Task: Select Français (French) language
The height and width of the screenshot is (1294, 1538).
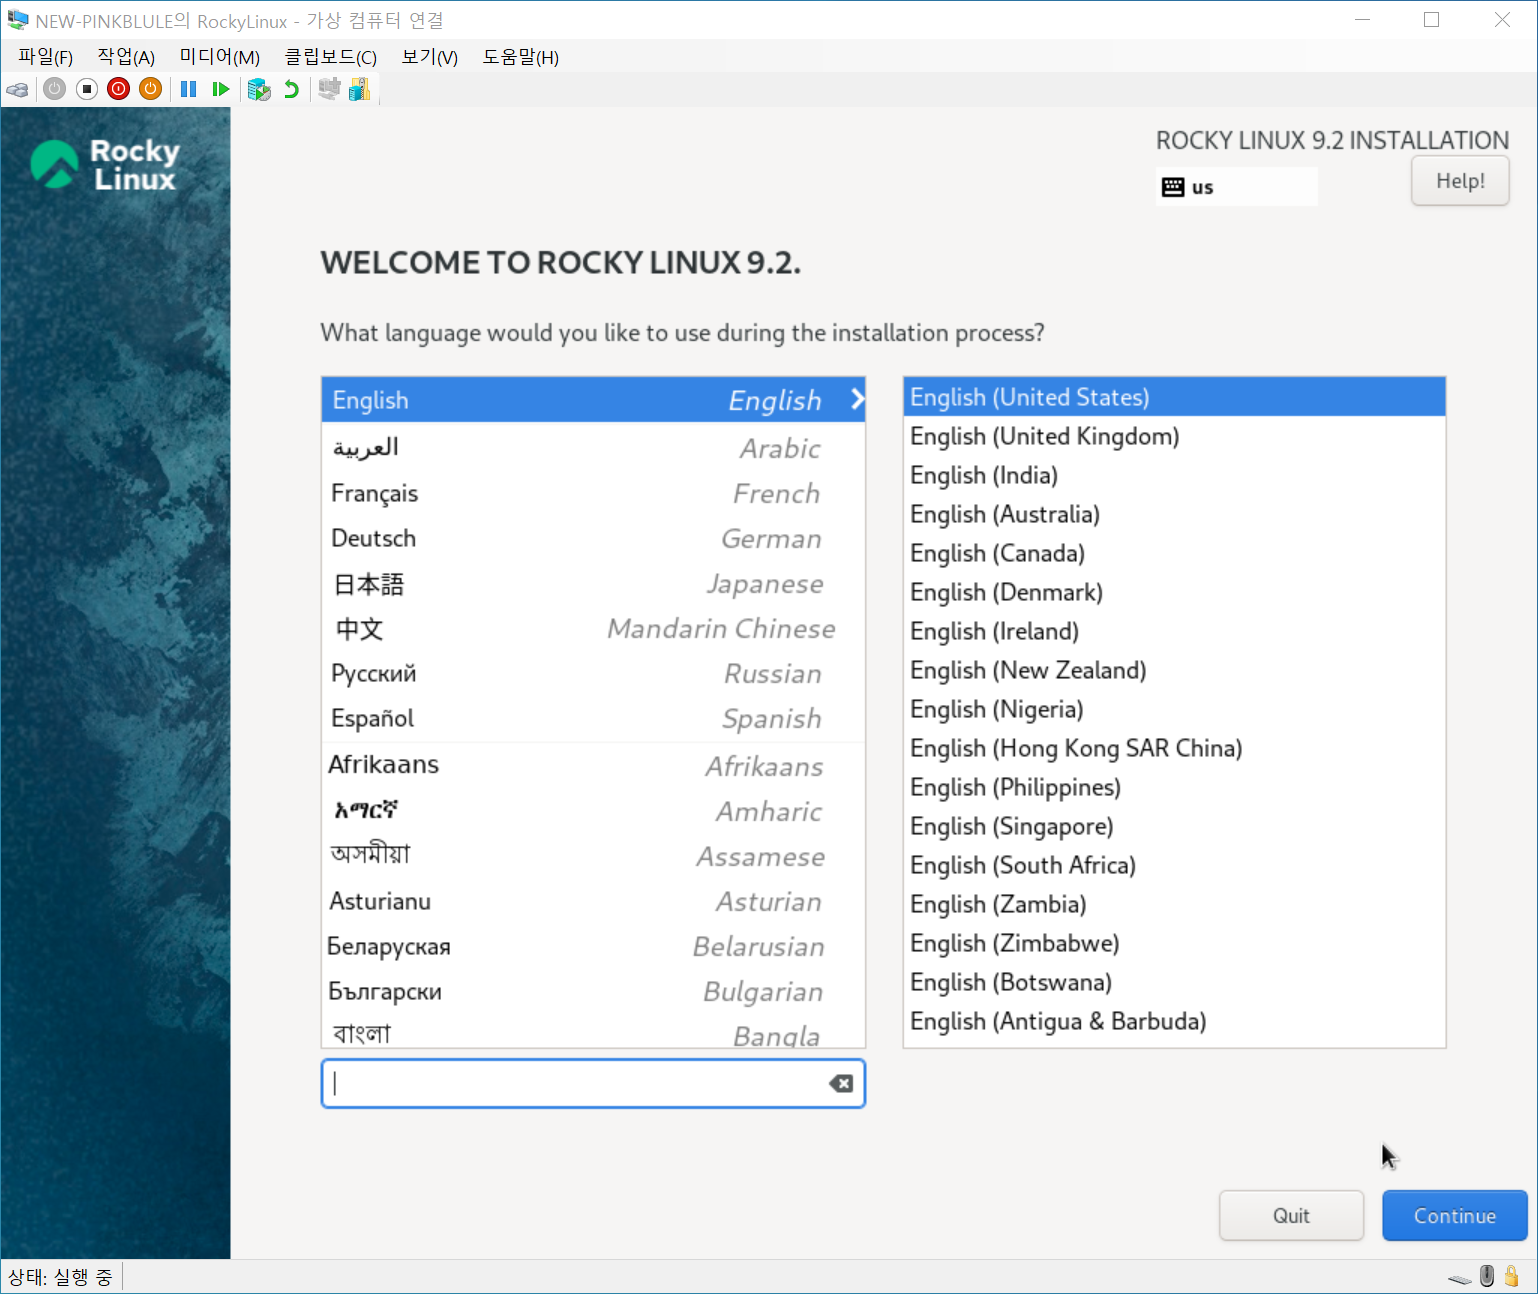Action: point(593,493)
